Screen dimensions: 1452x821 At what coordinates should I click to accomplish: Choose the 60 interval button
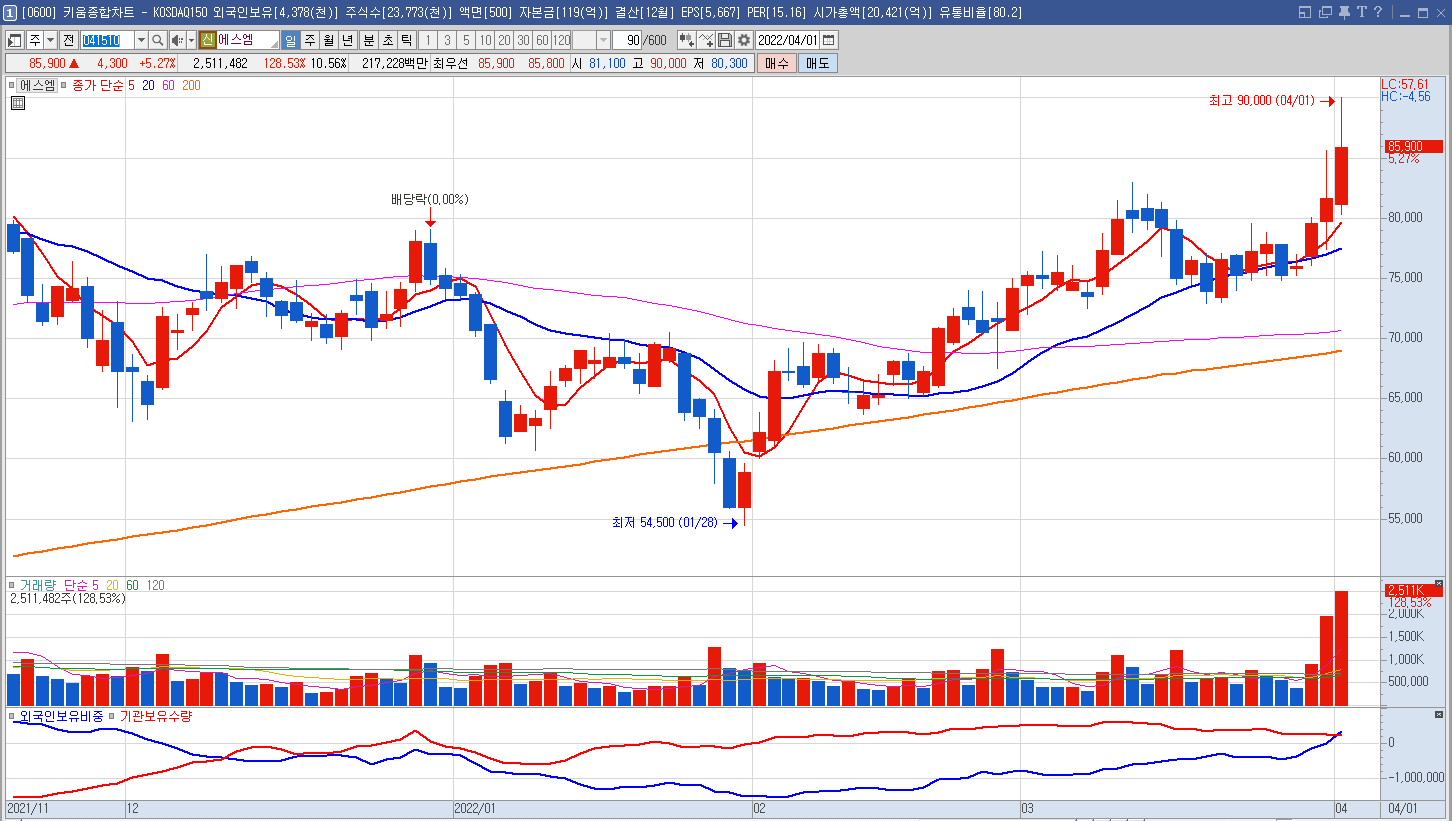[542, 40]
